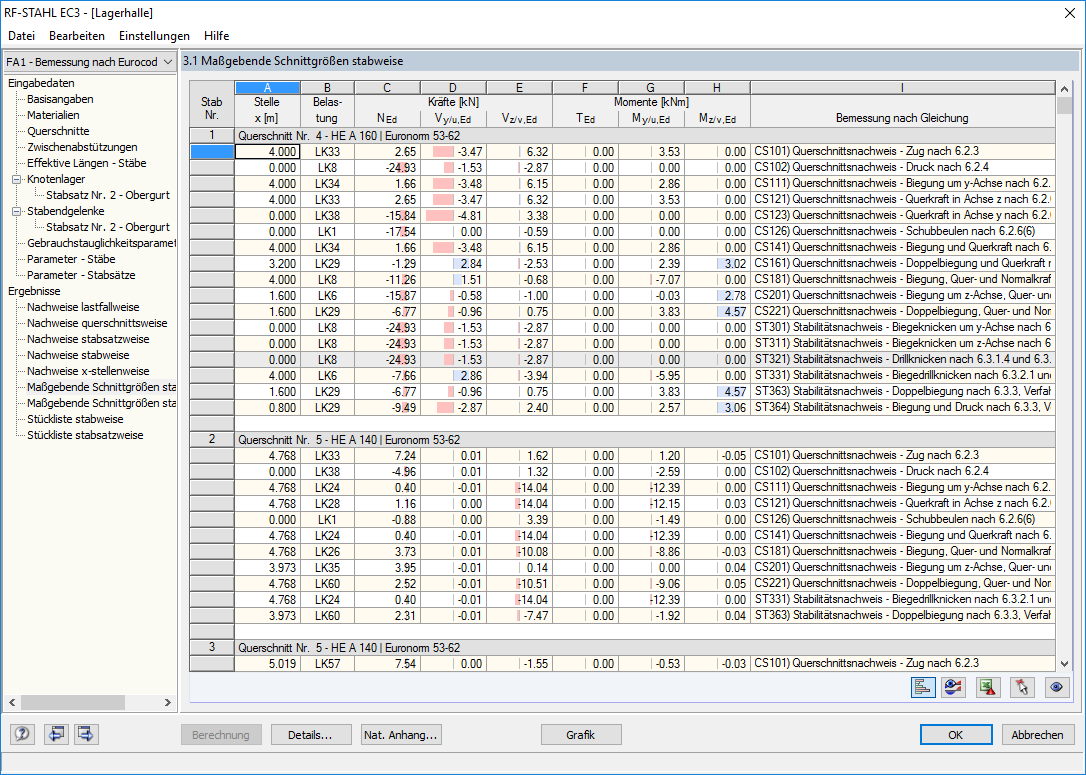1086x775 pixels.
Task: Click the disabled Berechnung button
Action: [x=221, y=735]
